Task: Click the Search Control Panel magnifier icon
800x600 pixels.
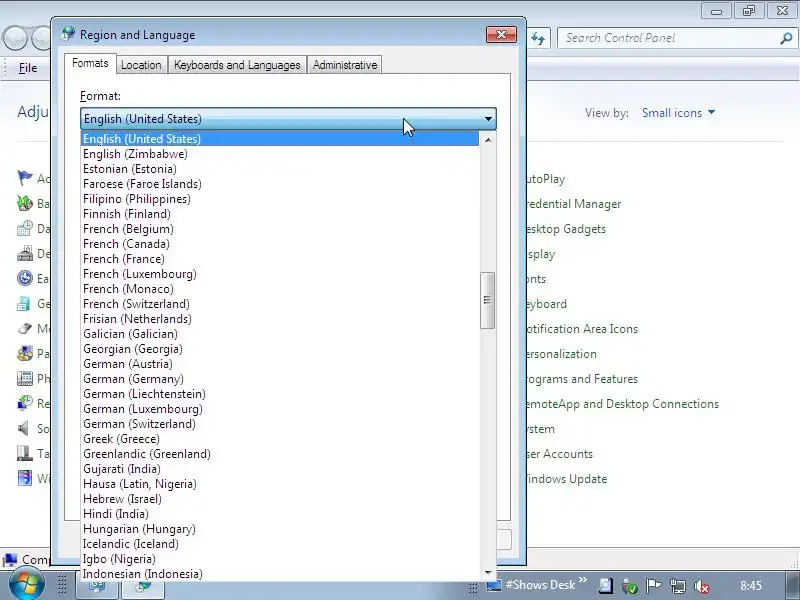Action: (x=786, y=38)
